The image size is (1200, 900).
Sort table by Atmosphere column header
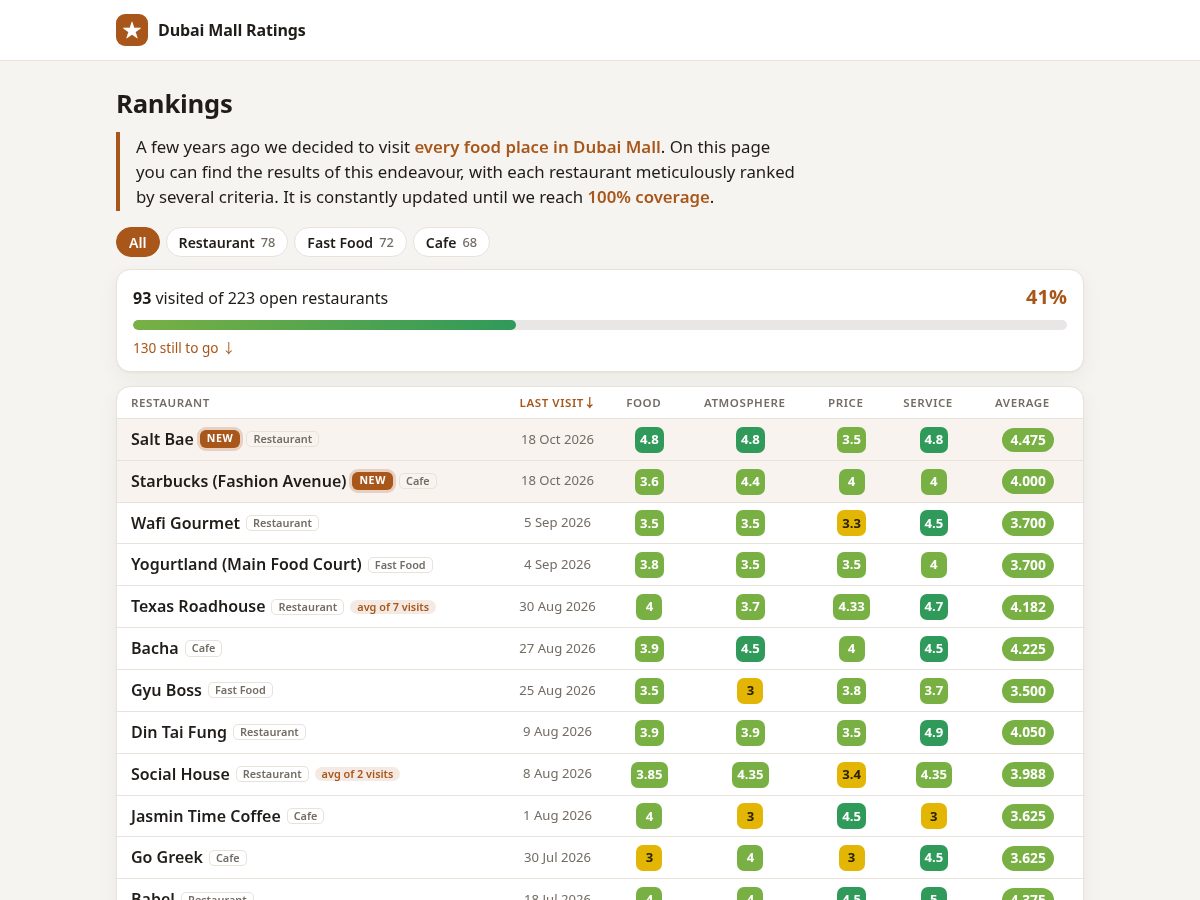744,403
